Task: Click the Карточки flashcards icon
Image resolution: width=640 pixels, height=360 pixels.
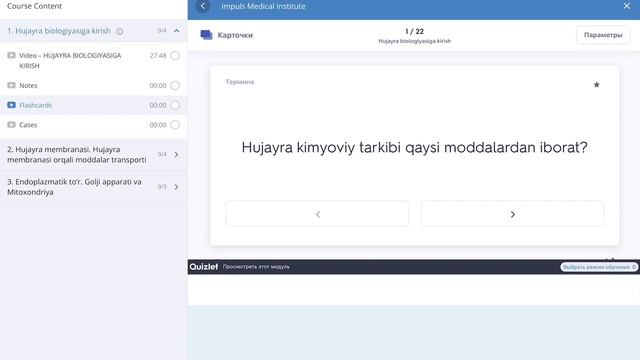Action: coord(206,35)
